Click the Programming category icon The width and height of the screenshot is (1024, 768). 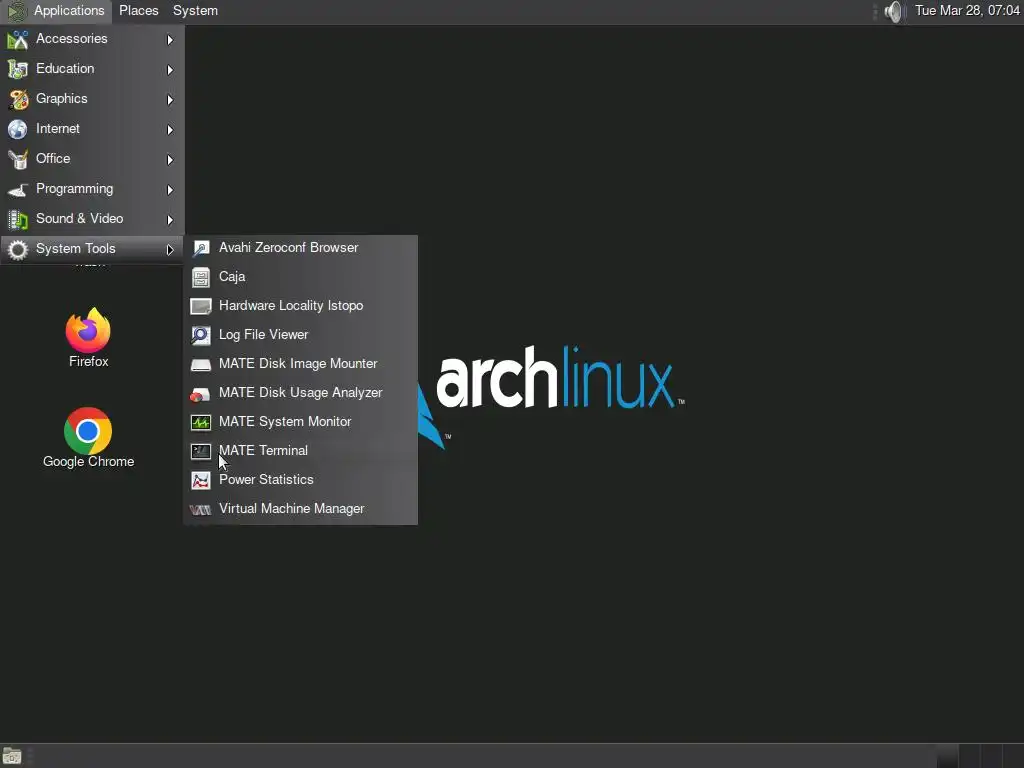tap(18, 189)
